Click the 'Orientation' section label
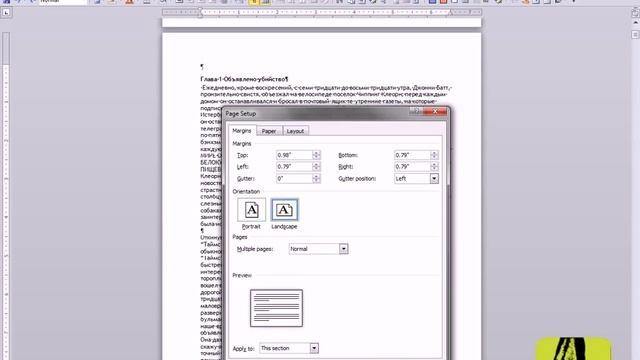Viewport: 640px width, 360px height. 246,191
